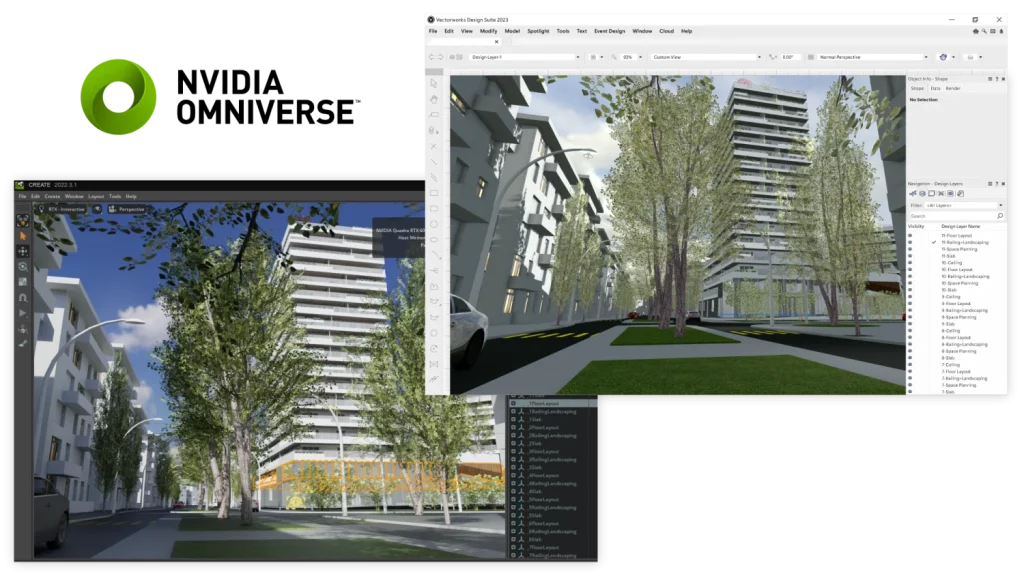Click the forward arrow in Vectorworks view bar
1024x576 pixels.
click(440, 57)
